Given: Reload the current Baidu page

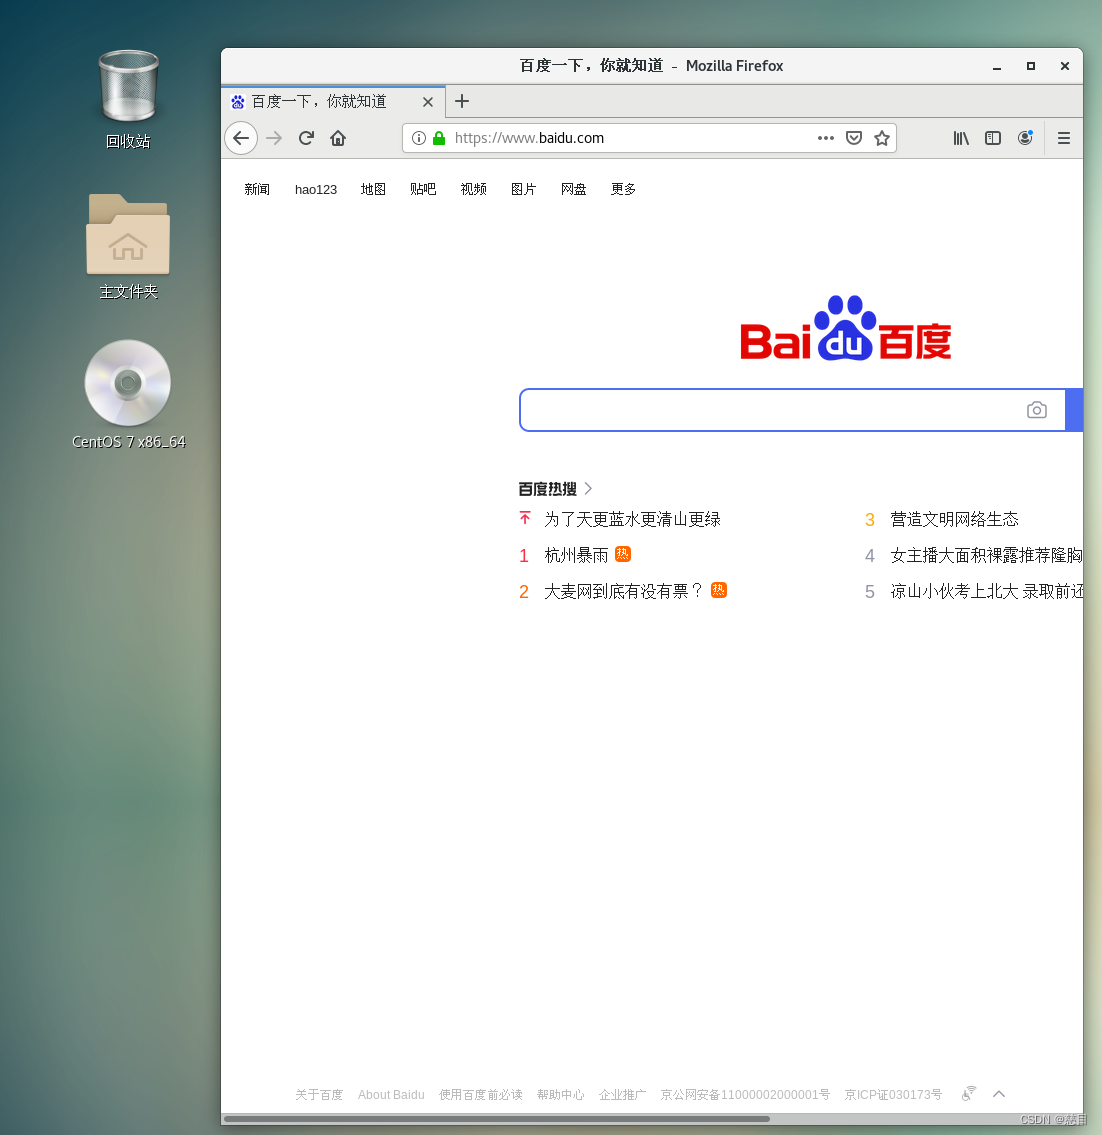Looking at the screenshot, I should [306, 138].
